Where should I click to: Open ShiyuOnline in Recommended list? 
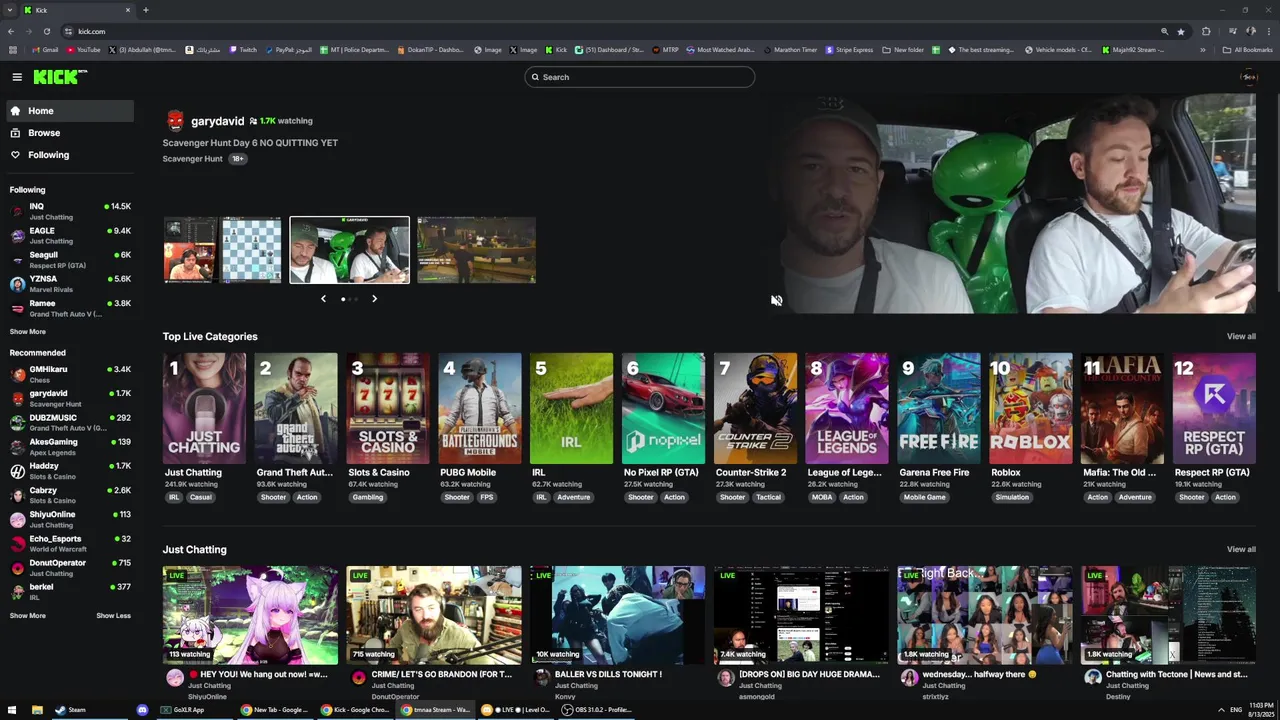pyautogui.click(x=69, y=519)
